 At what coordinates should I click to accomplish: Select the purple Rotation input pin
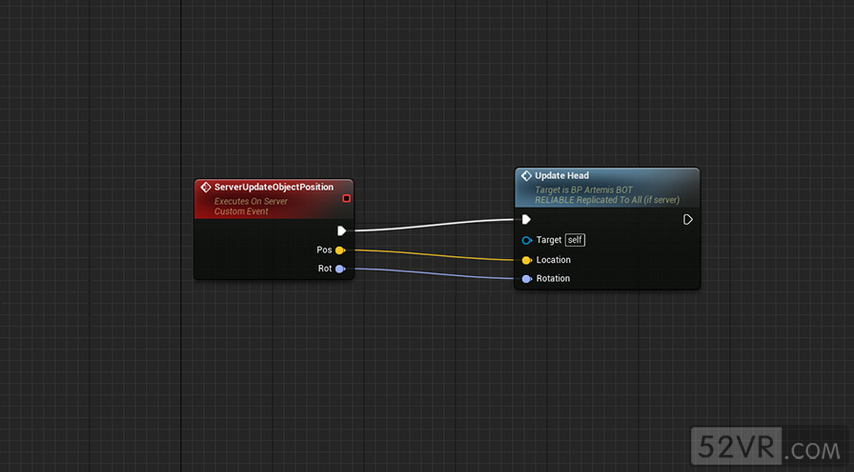point(526,278)
